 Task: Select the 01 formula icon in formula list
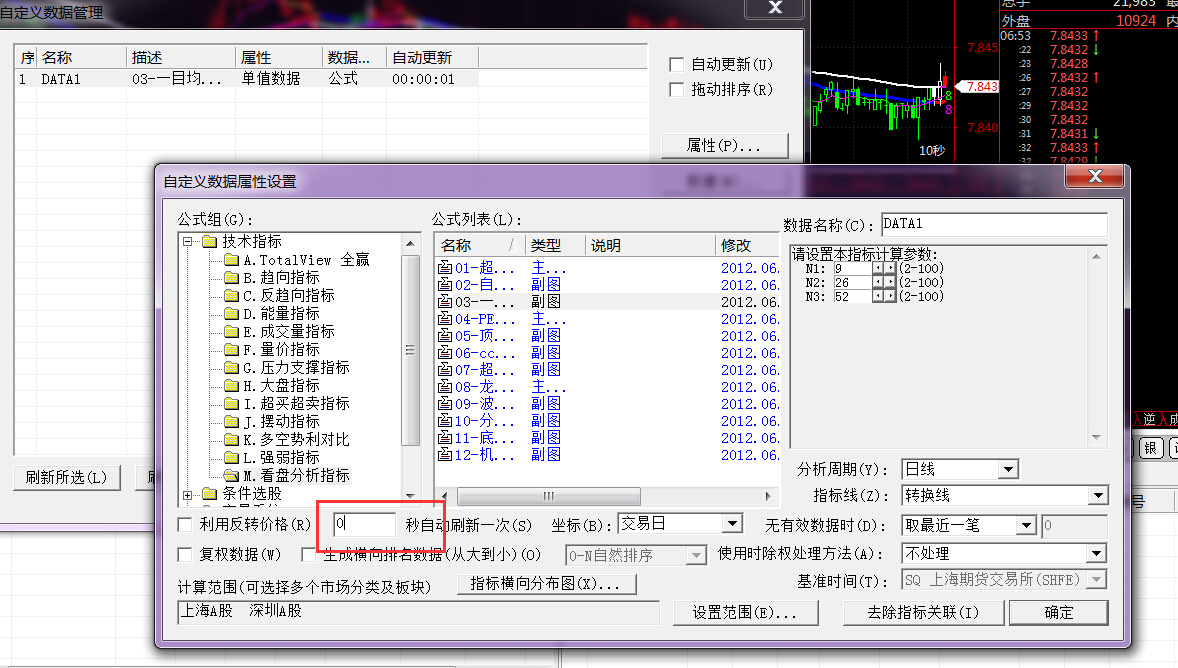(x=446, y=268)
